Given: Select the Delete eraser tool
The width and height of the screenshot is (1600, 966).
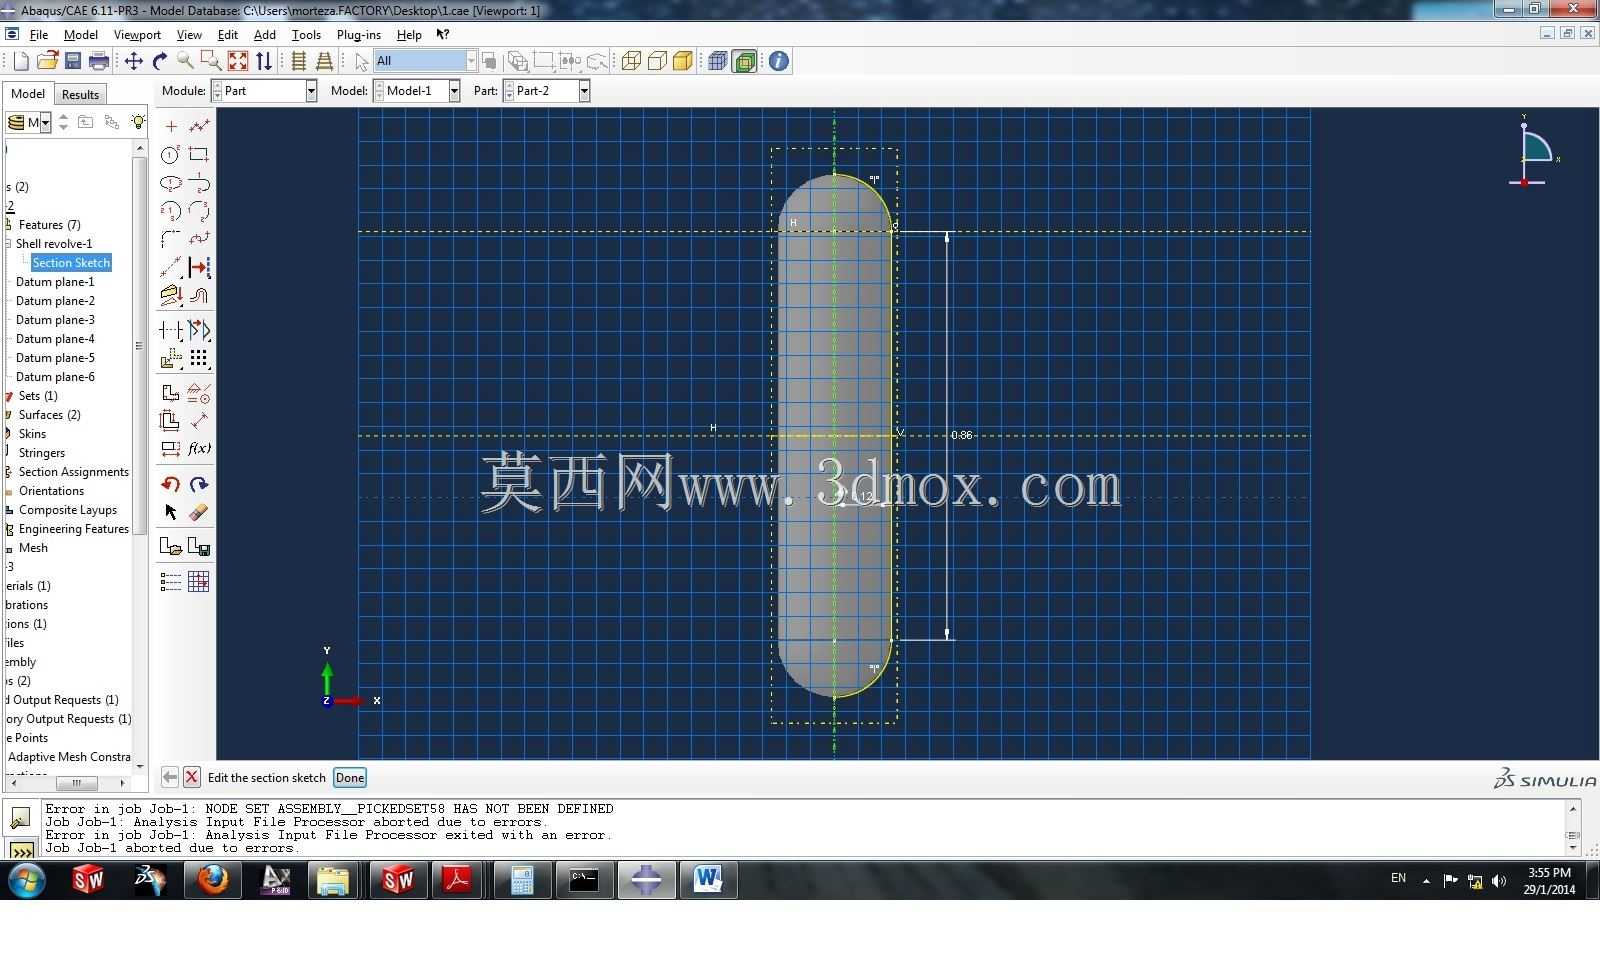Looking at the screenshot, I should pyautogui.click(x=199, y=512).
